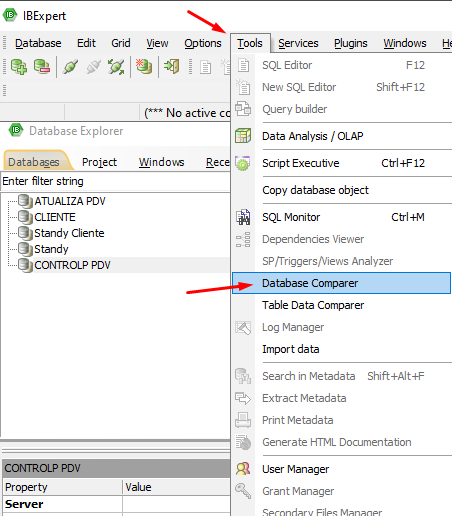Click the Script Executive gear icon
This screenshot has height=516, width=452.
point(243,163)
